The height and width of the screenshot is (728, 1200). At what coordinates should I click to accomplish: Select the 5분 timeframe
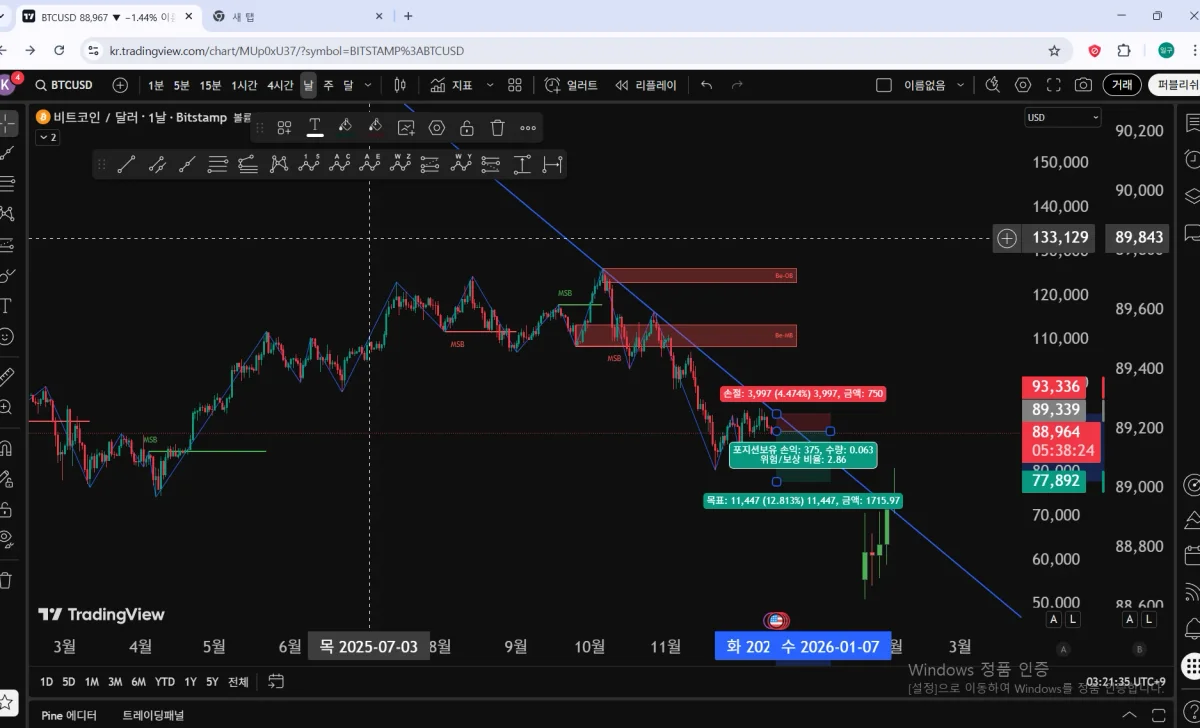(182, 85)
